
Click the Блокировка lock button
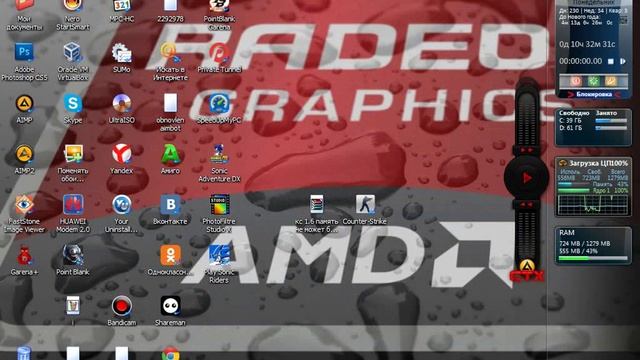593,94
